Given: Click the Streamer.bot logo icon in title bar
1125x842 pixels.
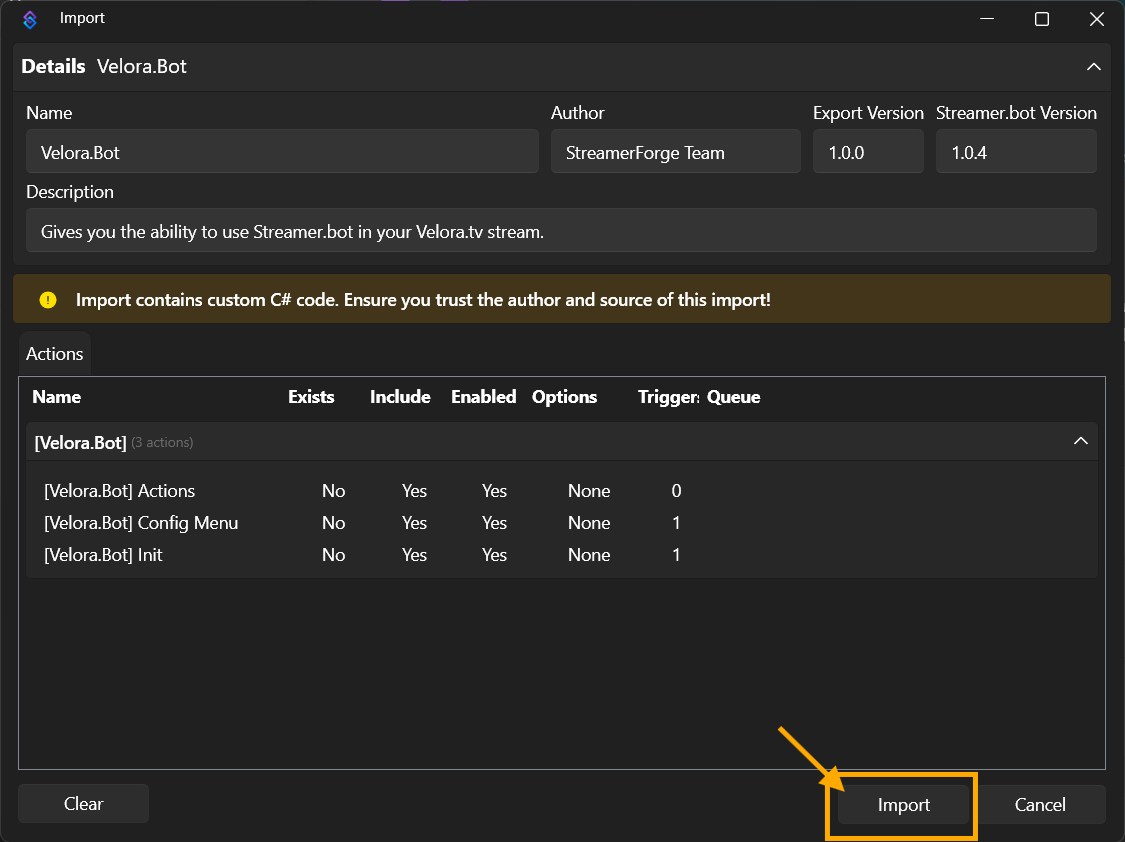Looking at the screenshot, I should (30, 19).
